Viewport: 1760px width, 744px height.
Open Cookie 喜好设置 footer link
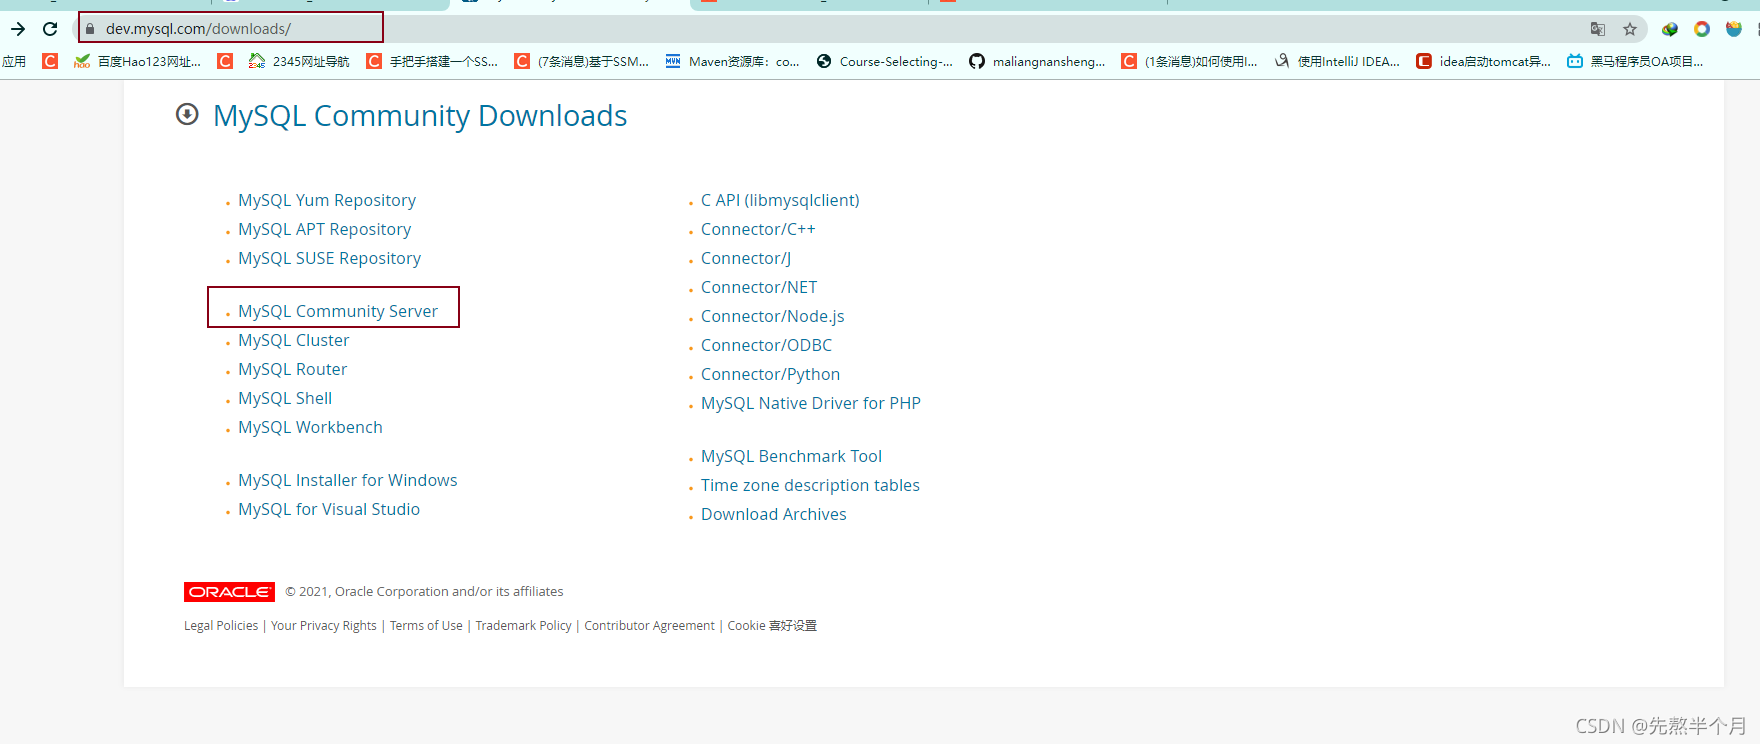[x=772, y=626]
